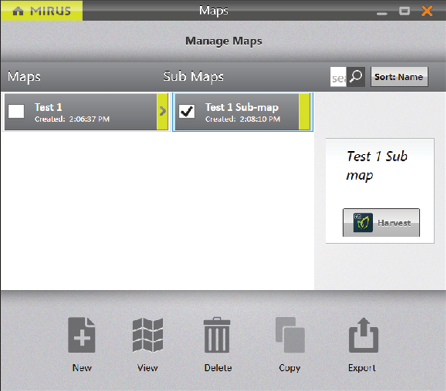Open the Sort: Name dropdown
The image size is (446, 391).
click(399, 77)
